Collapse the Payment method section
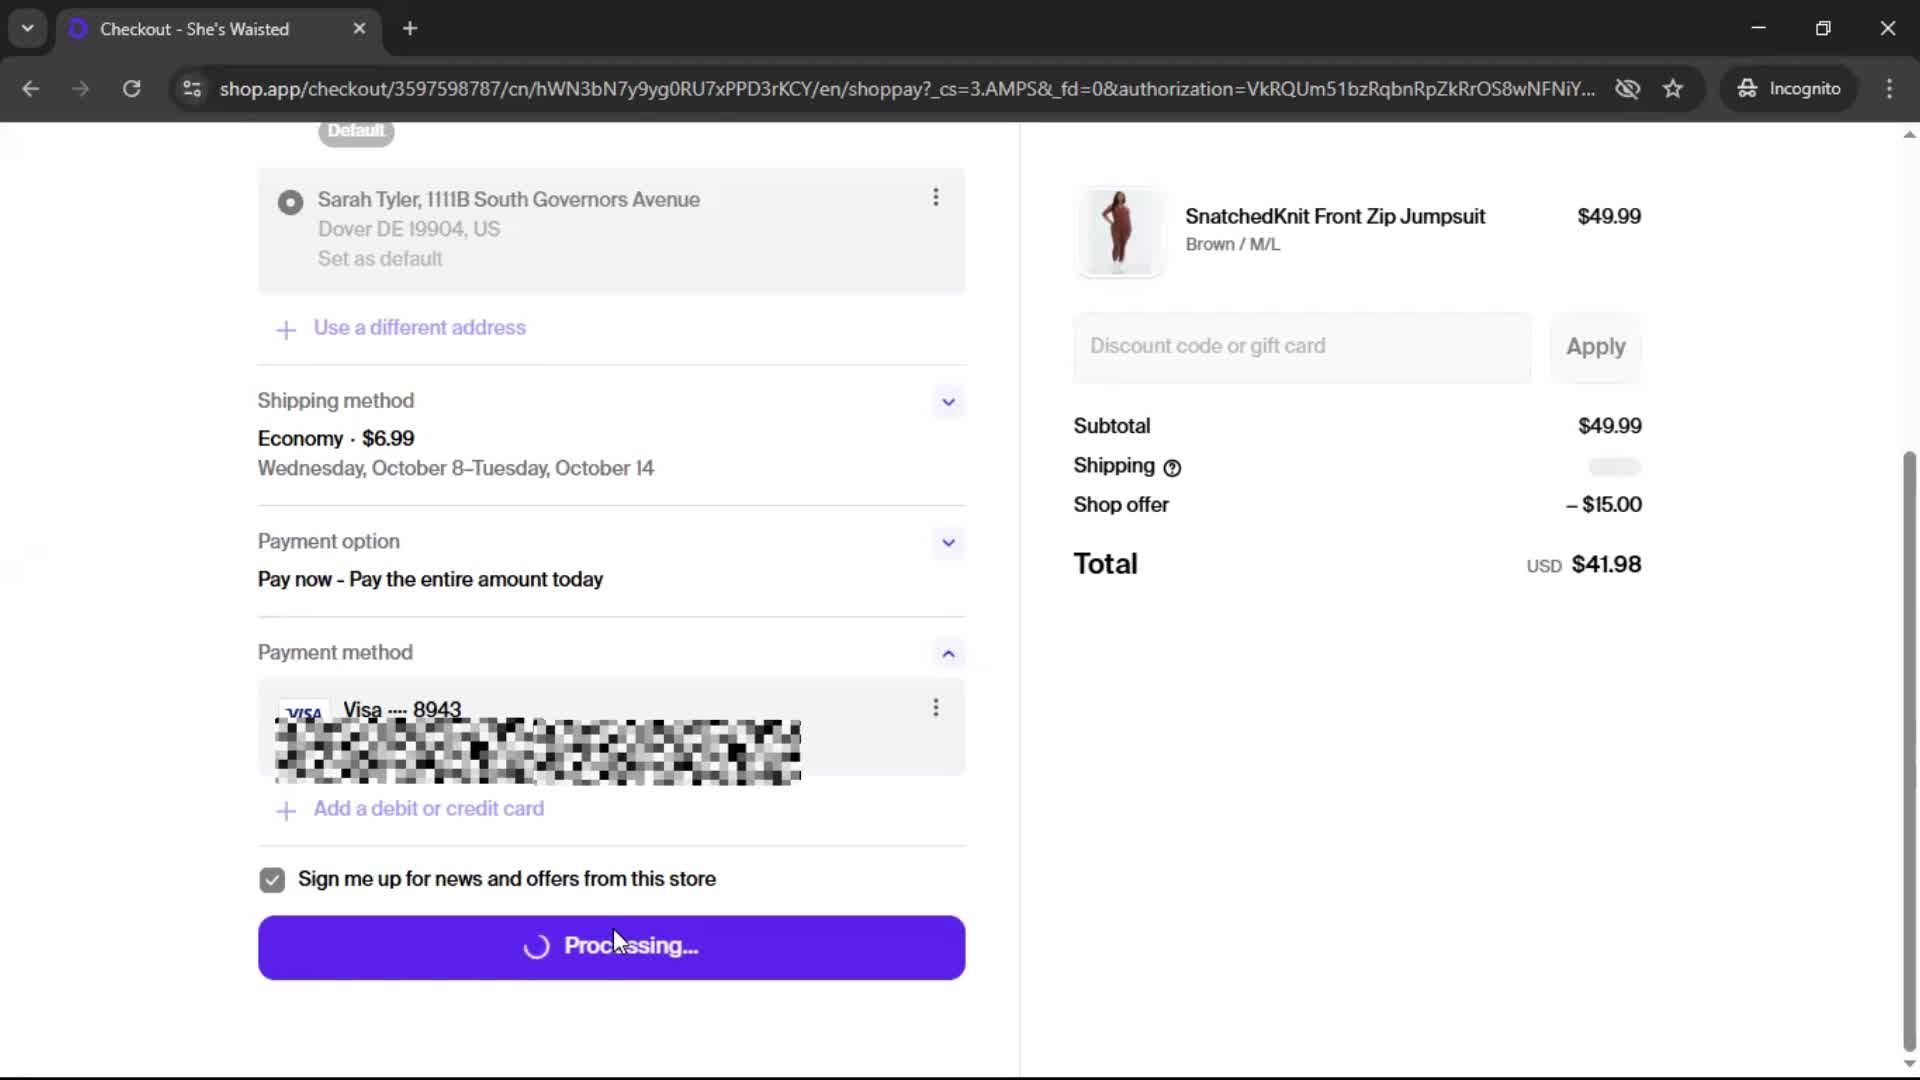 pos(948,654)
